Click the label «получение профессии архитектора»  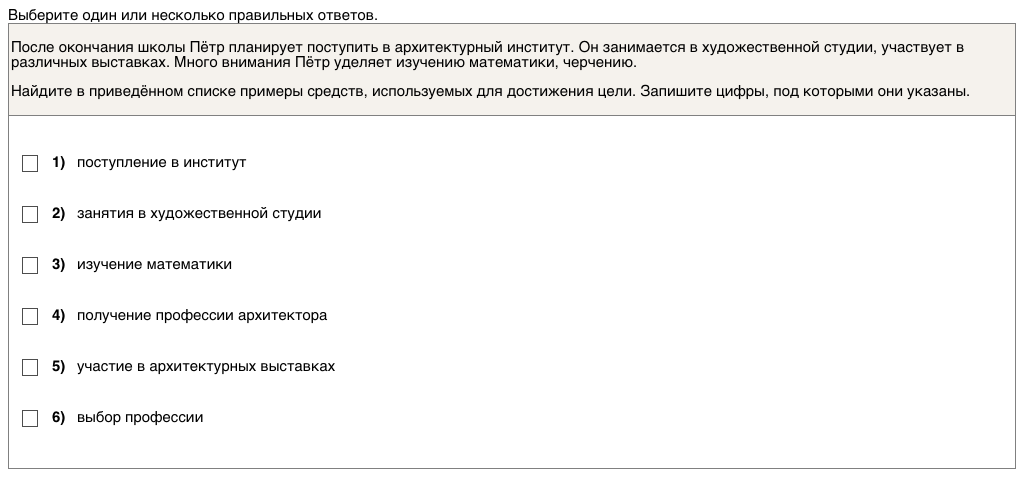click(202, 315)
